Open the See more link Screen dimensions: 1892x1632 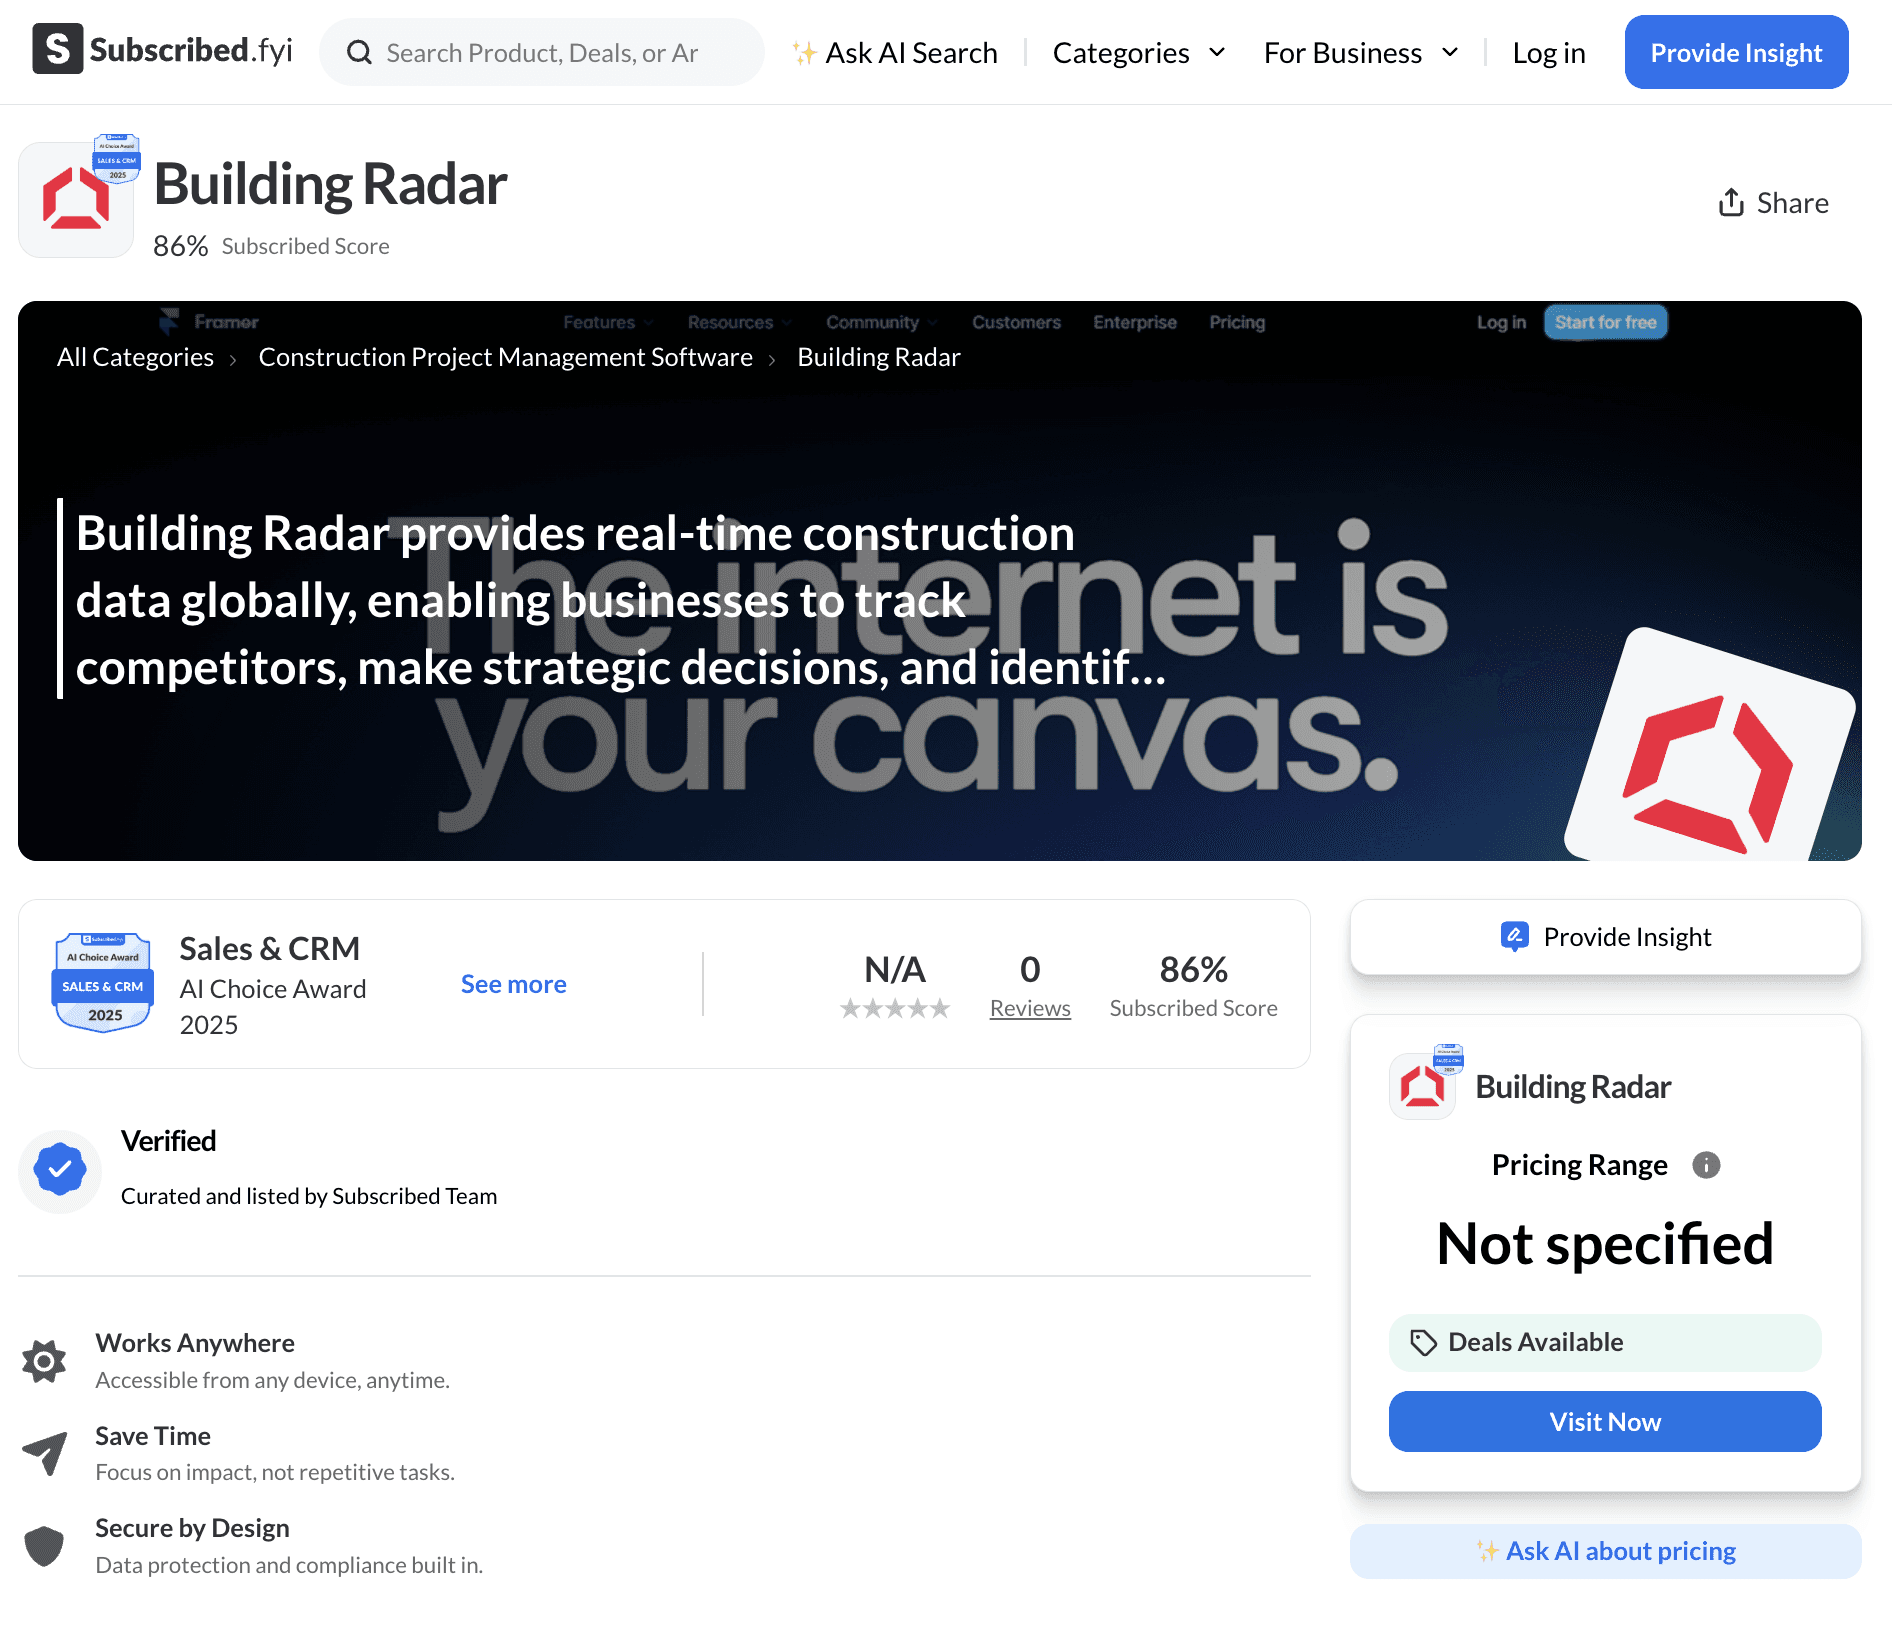coord(514,985)
